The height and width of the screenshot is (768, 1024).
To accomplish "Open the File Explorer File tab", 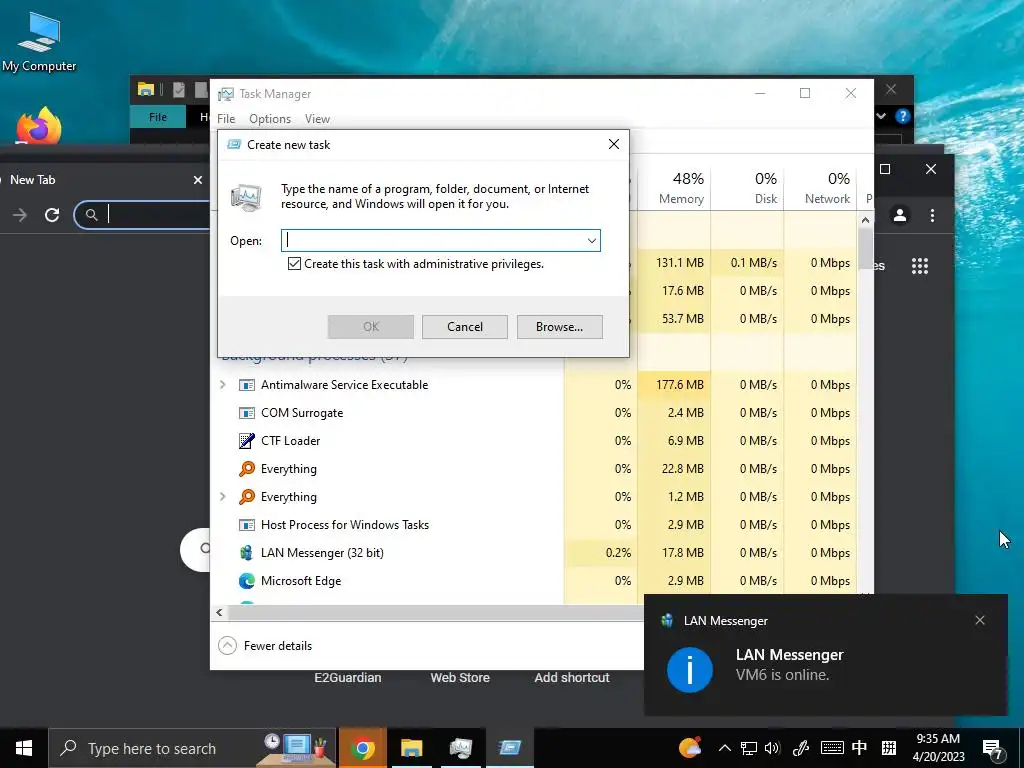I will coord(157,117).
